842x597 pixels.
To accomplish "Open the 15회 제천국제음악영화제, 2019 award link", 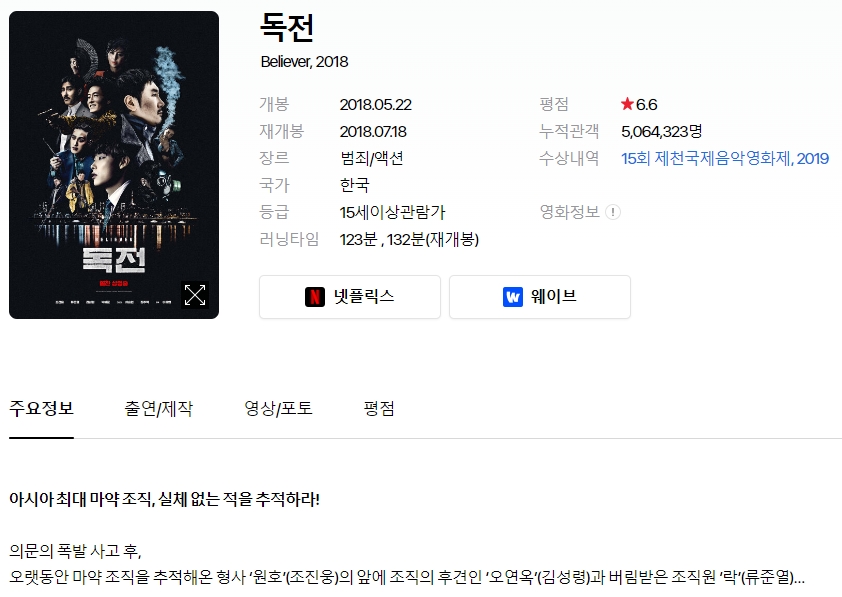I will click(x=725, y=158).
